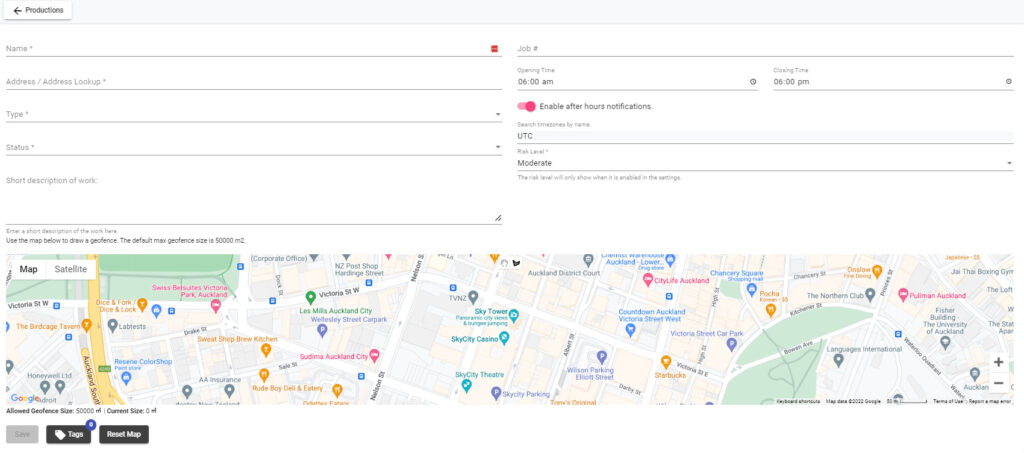Image resolution: width=1024 pixels, height=453 pixels.
Task: Click the Pocha Korean restaurant marker
Action: [771, 310]
